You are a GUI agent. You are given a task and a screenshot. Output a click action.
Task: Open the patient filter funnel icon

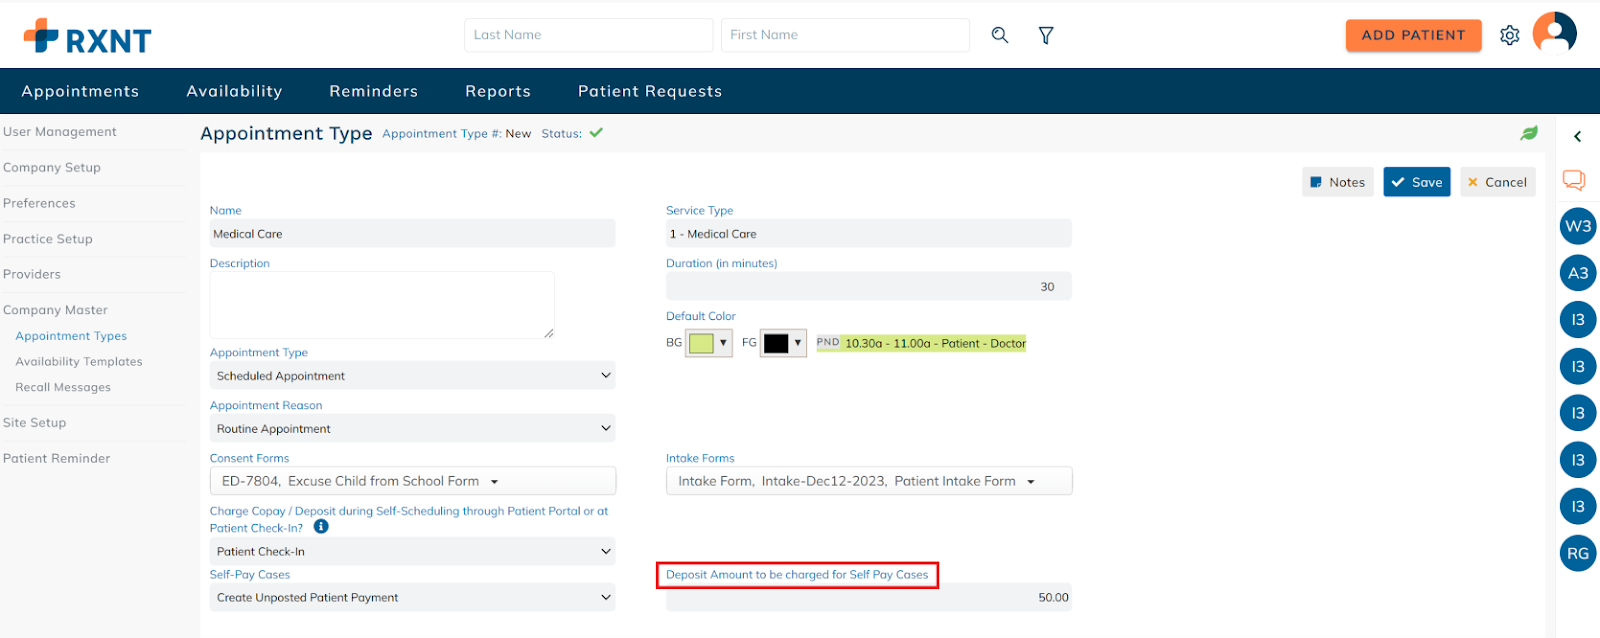(x=1046, y=35)
